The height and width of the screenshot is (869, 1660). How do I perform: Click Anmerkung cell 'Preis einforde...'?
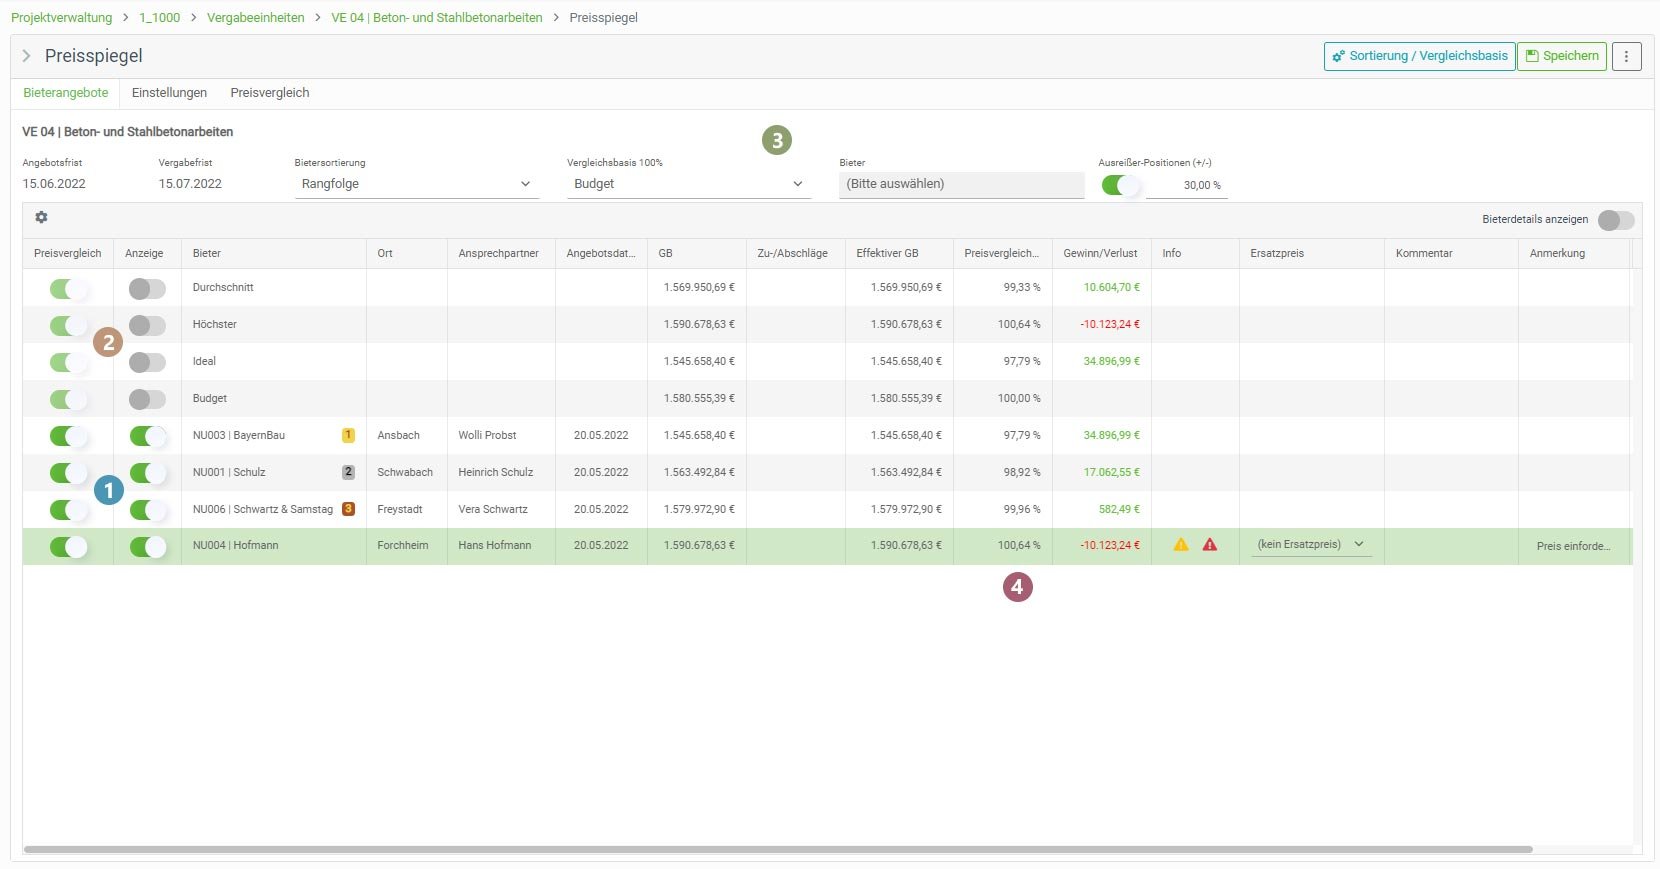click(1573, 546)
